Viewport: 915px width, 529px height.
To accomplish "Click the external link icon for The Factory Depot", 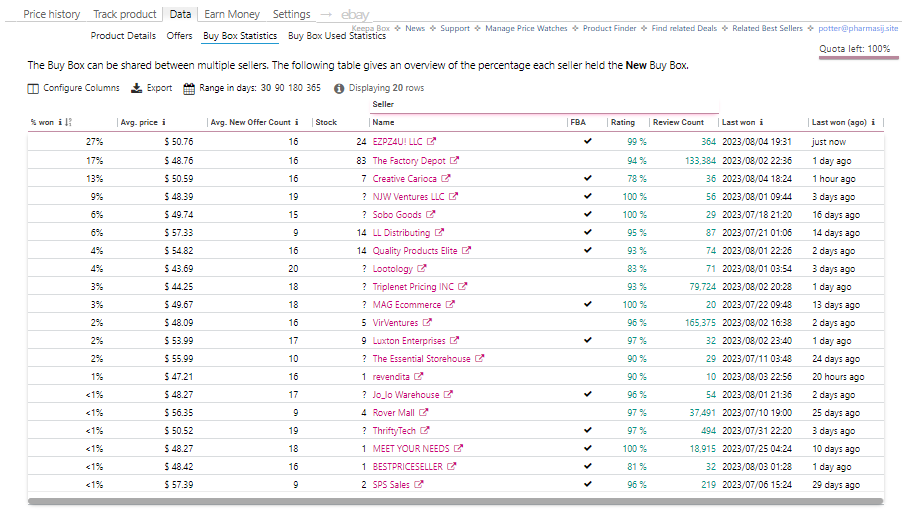I will pyautogui.click(x=455, y=160).
